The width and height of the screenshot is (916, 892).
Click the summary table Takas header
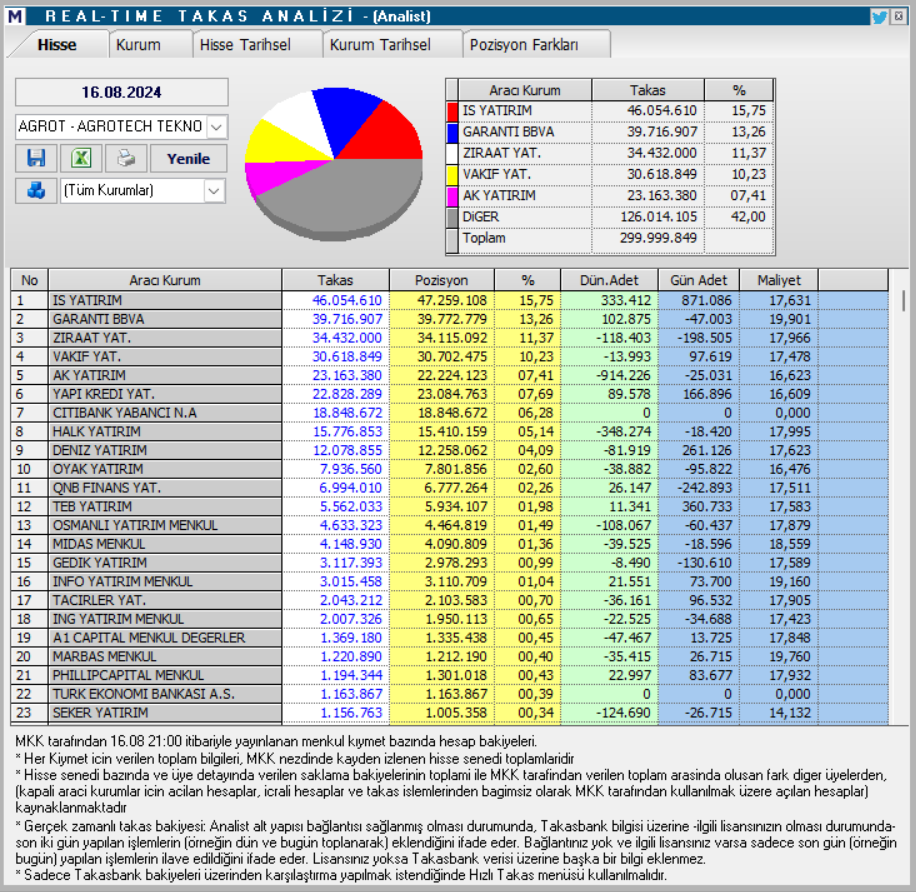point(647,91)
